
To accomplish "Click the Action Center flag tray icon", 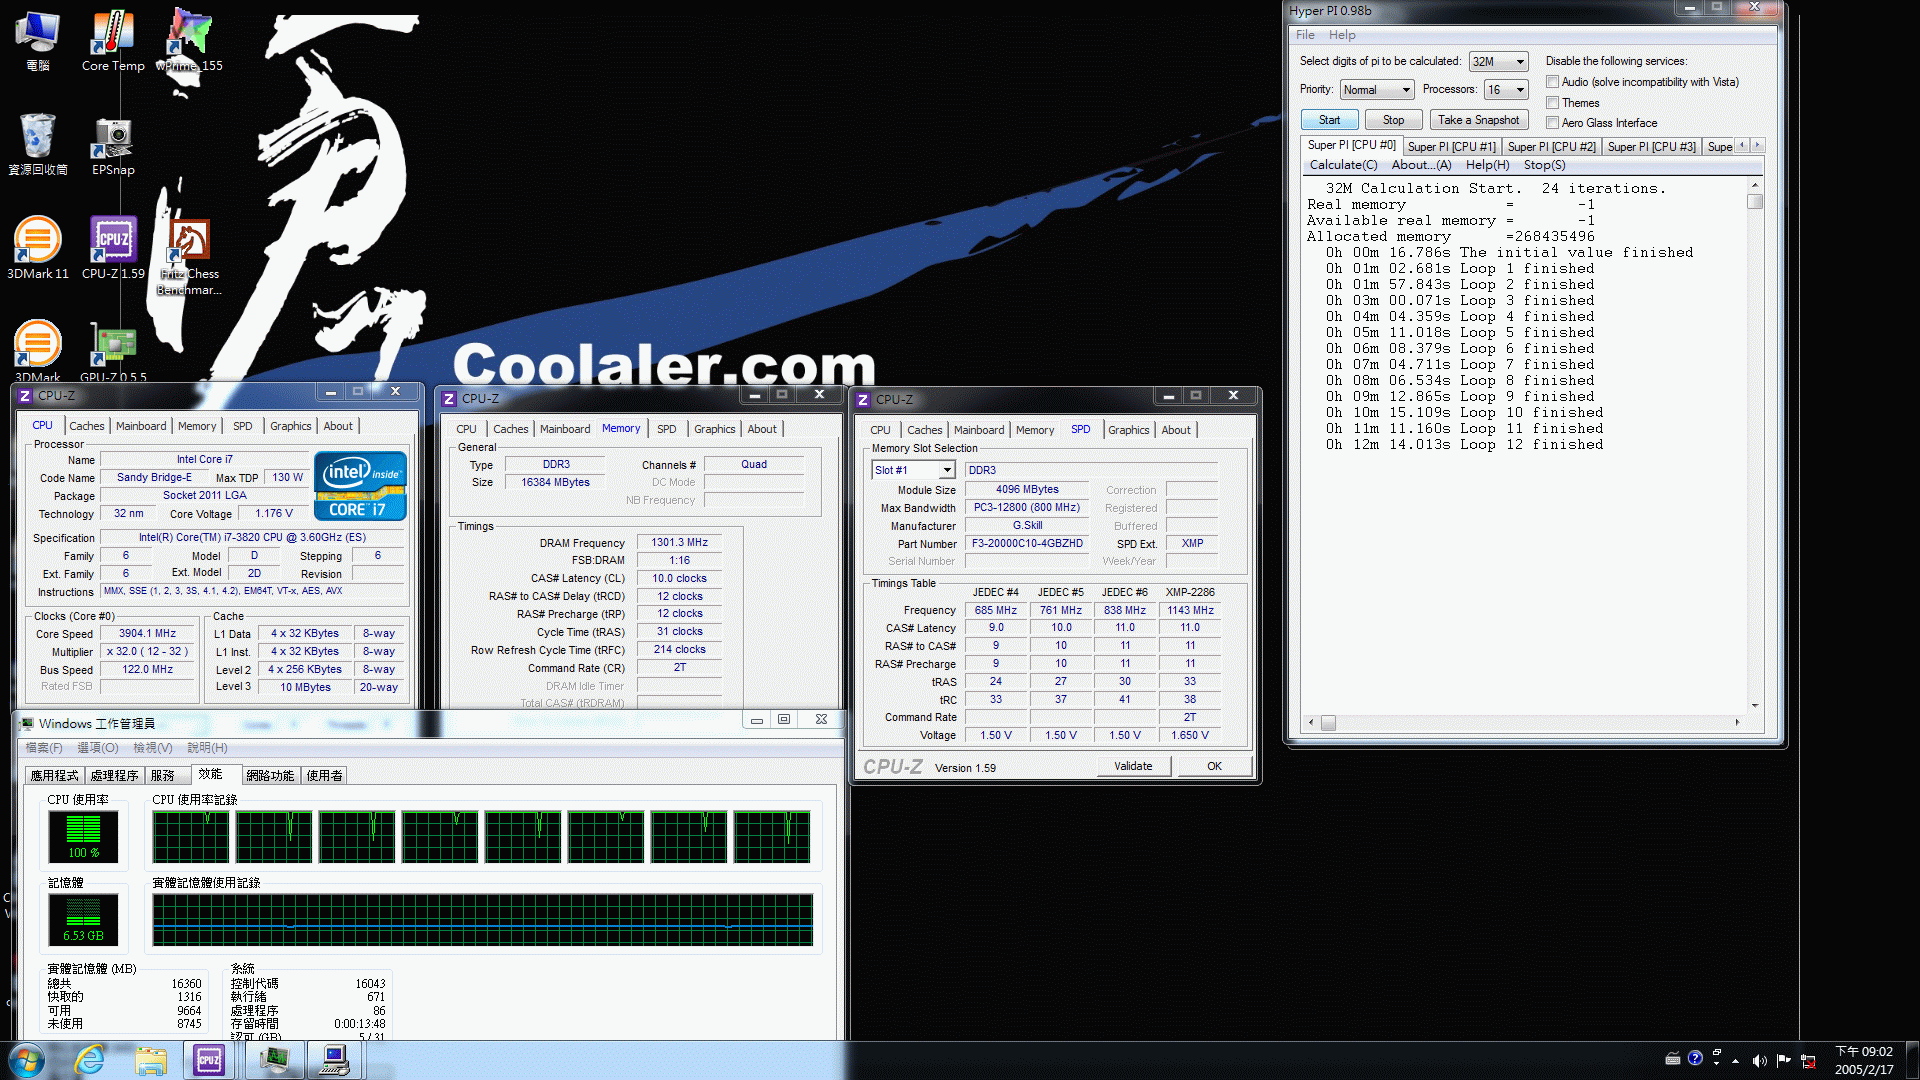I will (x=1784, y=1060).
